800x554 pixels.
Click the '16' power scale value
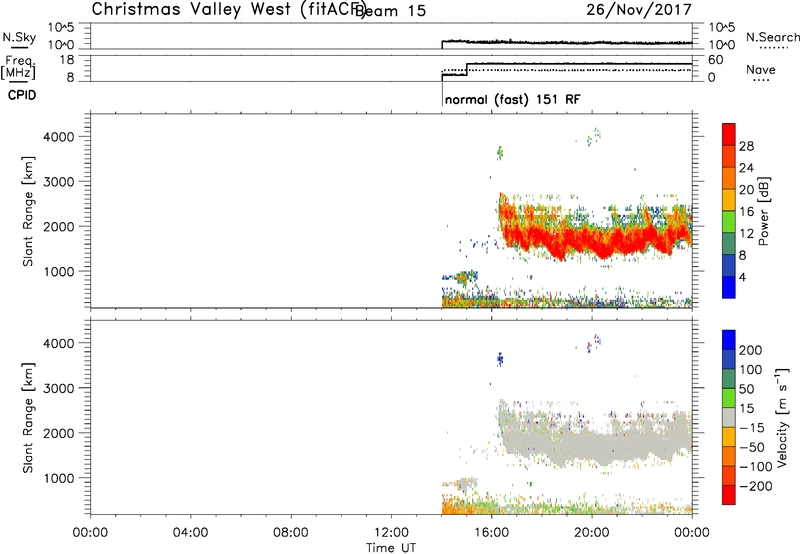click(x=746, y=212)
